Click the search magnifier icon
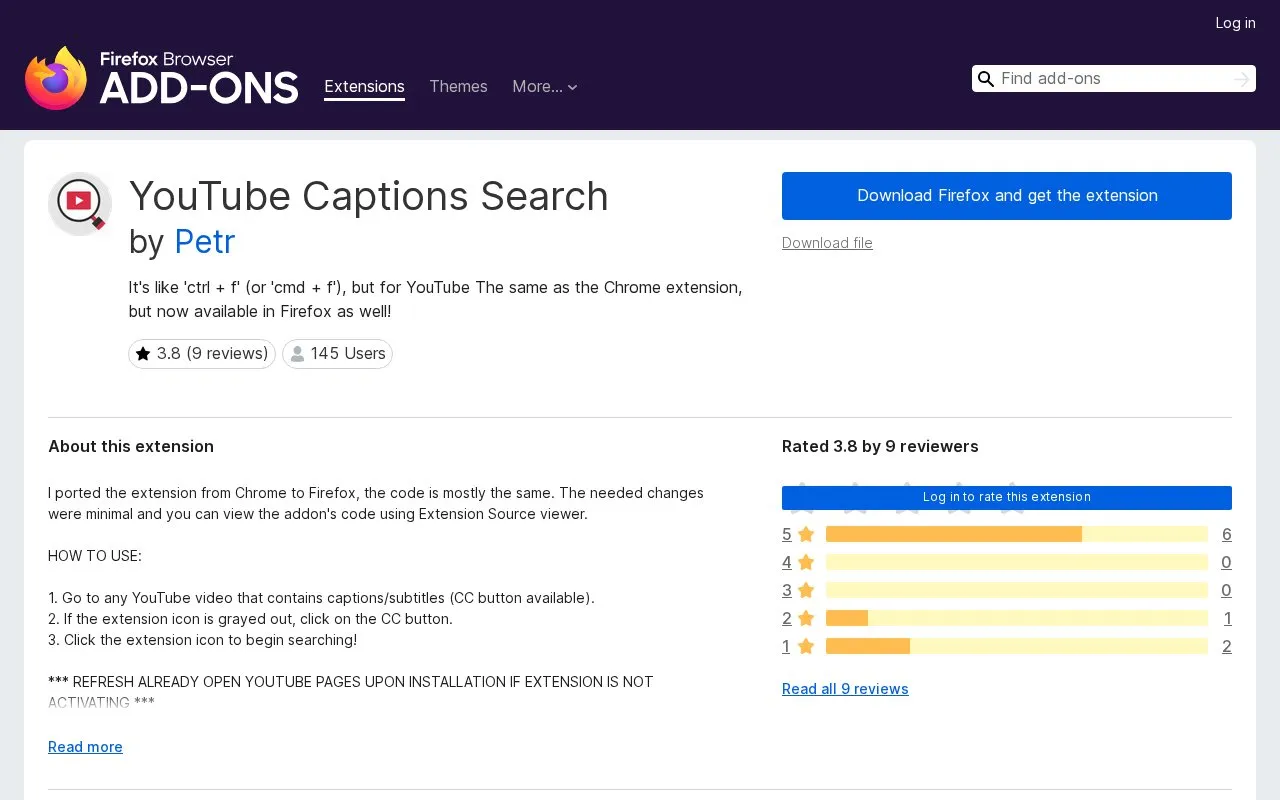The width and height of the screenshot is (1280, 800). (x=986, y=79)
